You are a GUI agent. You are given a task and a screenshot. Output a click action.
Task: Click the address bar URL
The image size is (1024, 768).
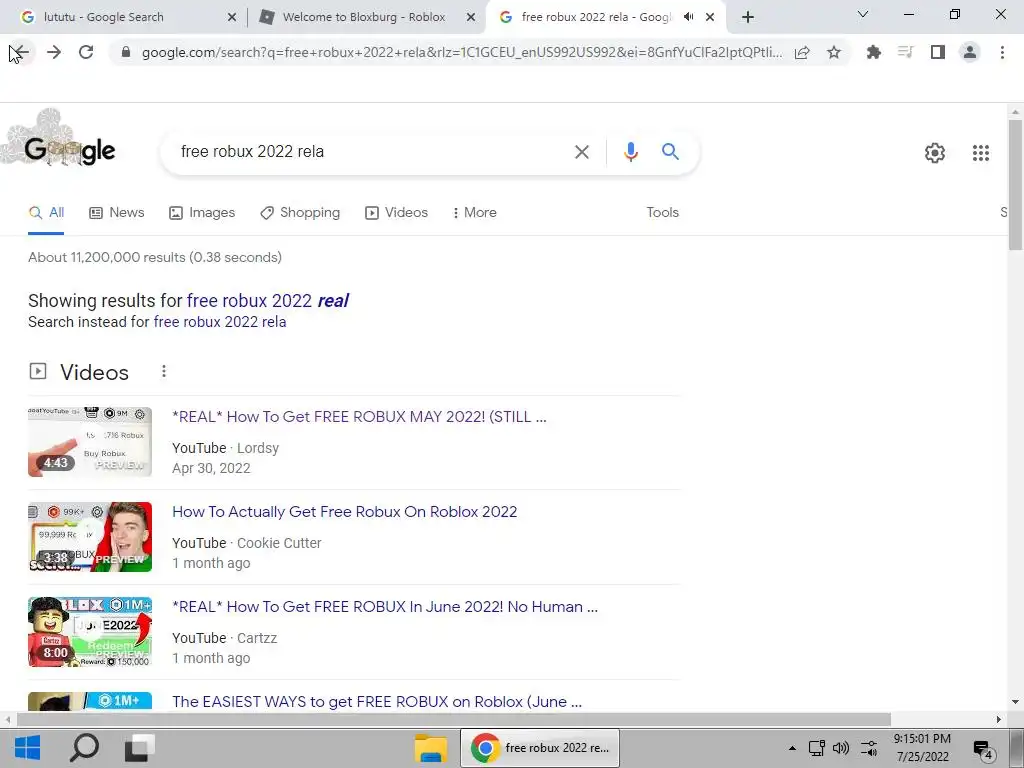pyautogui.click(x=461, y=52)
